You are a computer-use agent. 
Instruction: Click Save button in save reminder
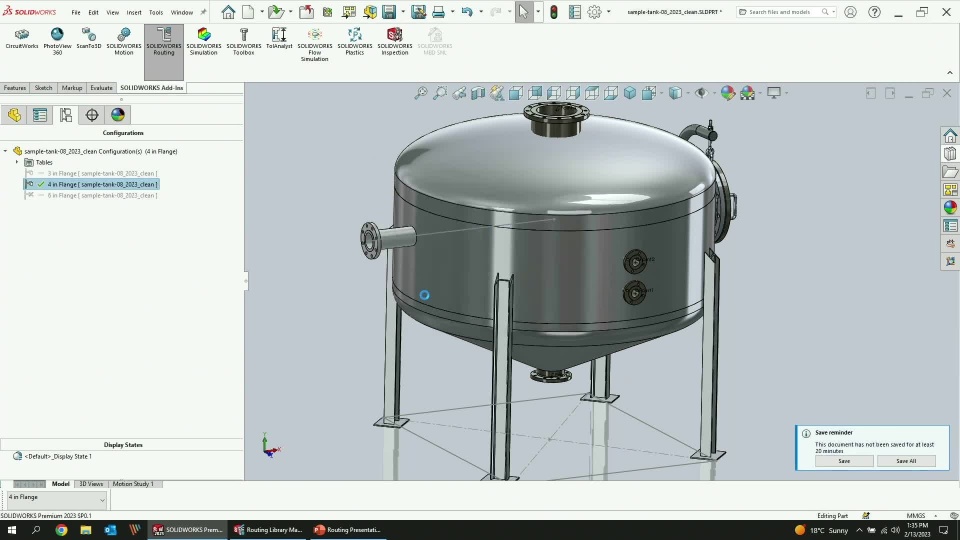(x=844, y=461)
